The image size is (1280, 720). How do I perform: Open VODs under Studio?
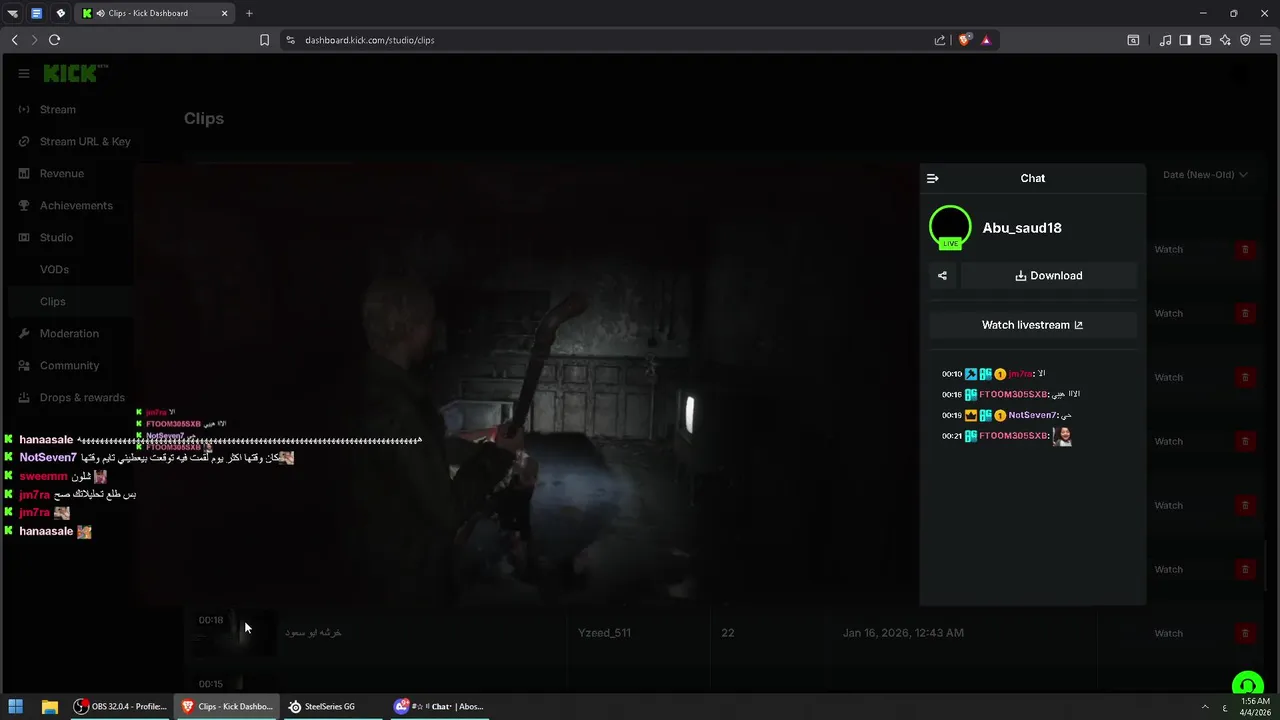(54, 269)
